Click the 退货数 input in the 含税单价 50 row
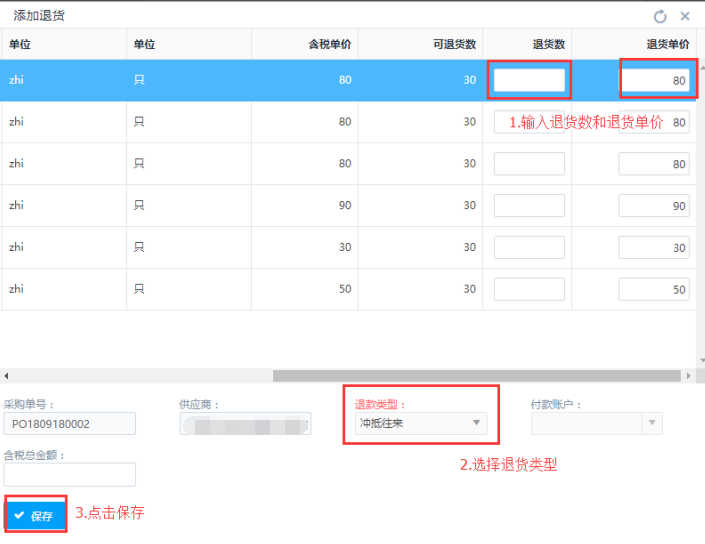This screenshot has height=544, width=705. 529,290
